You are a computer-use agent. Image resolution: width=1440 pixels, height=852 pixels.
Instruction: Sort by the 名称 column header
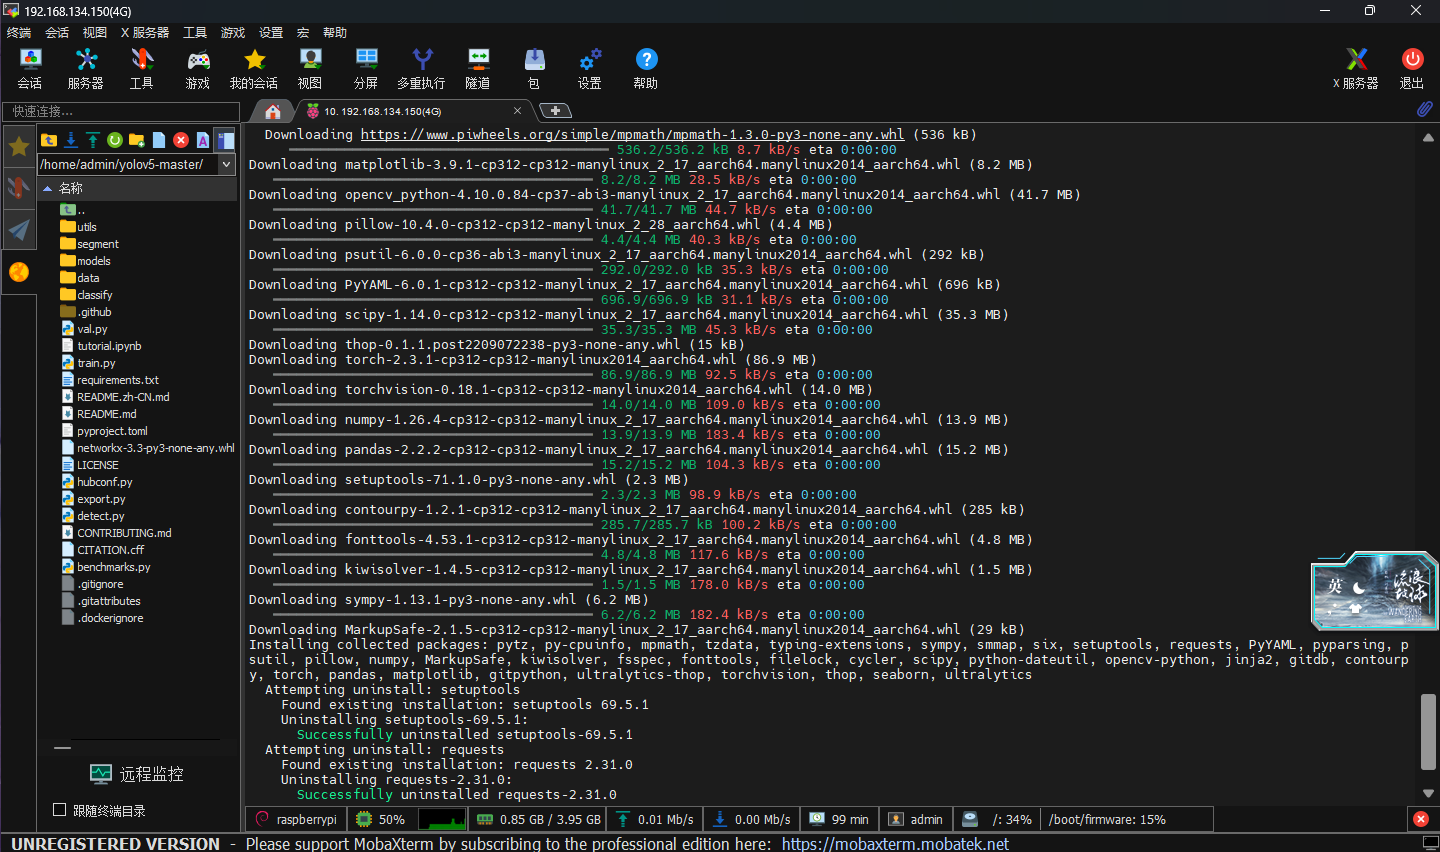point(138,188)
